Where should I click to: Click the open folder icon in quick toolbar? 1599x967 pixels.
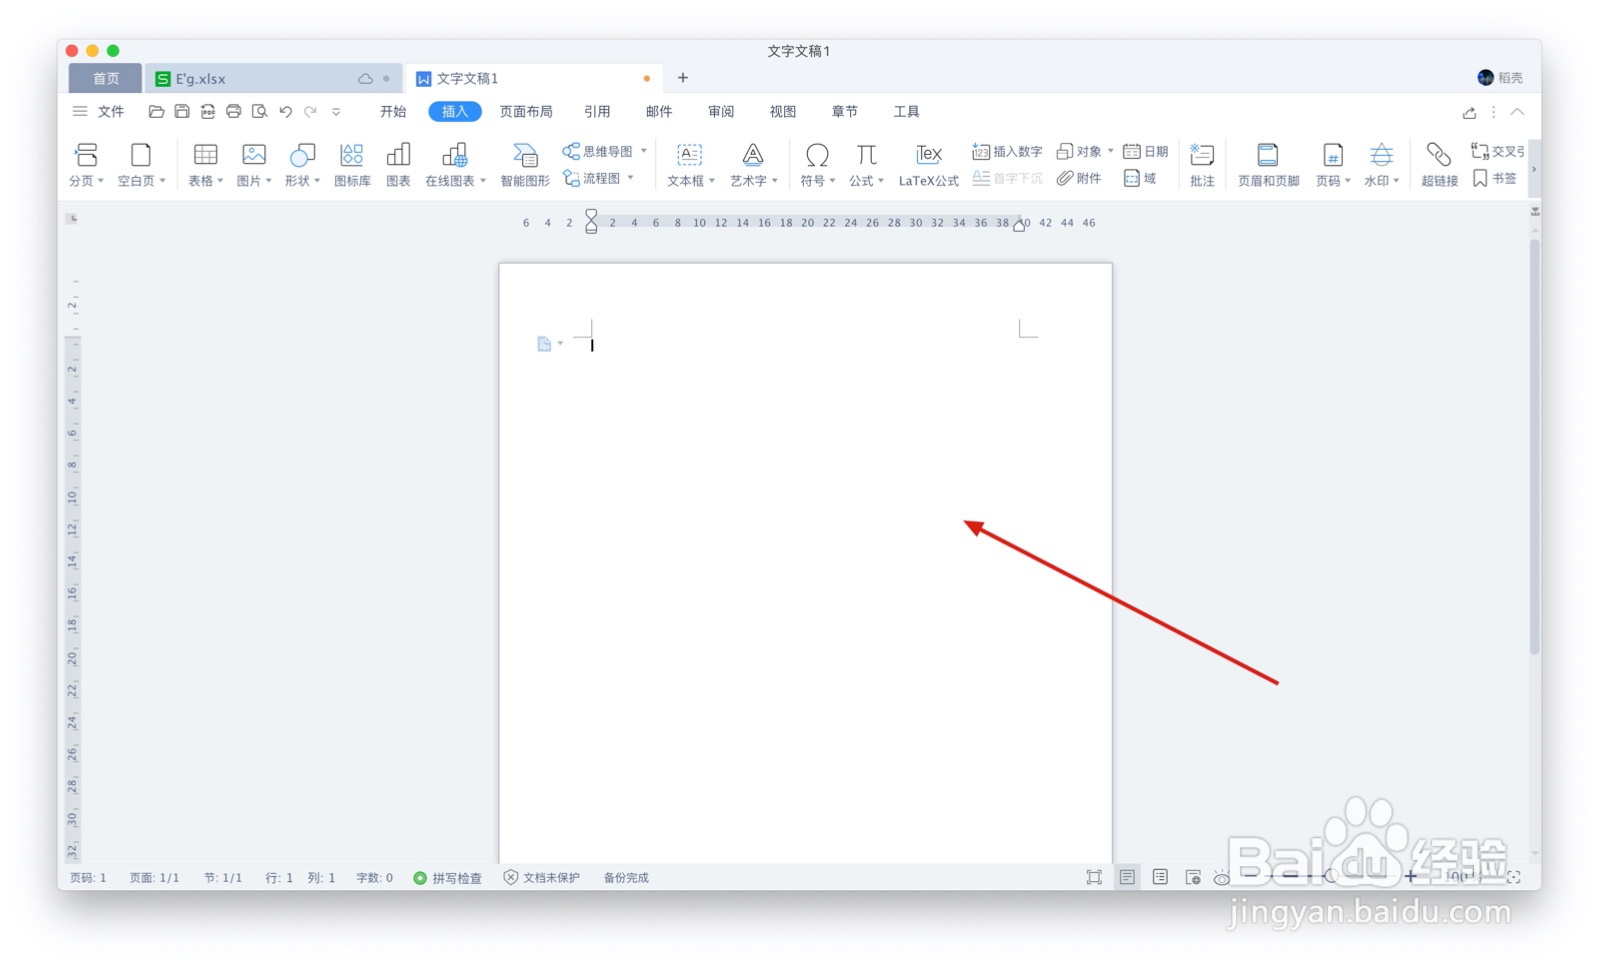156,111
